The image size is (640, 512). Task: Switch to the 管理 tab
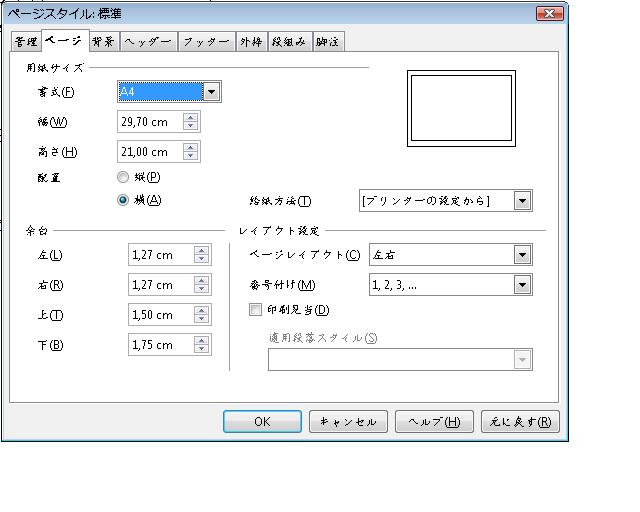26,42
